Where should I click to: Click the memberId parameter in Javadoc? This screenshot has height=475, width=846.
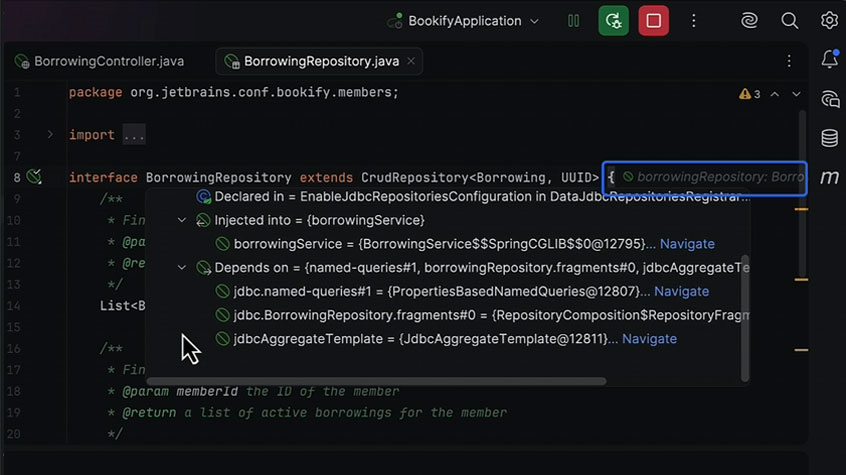pos(207,391)
